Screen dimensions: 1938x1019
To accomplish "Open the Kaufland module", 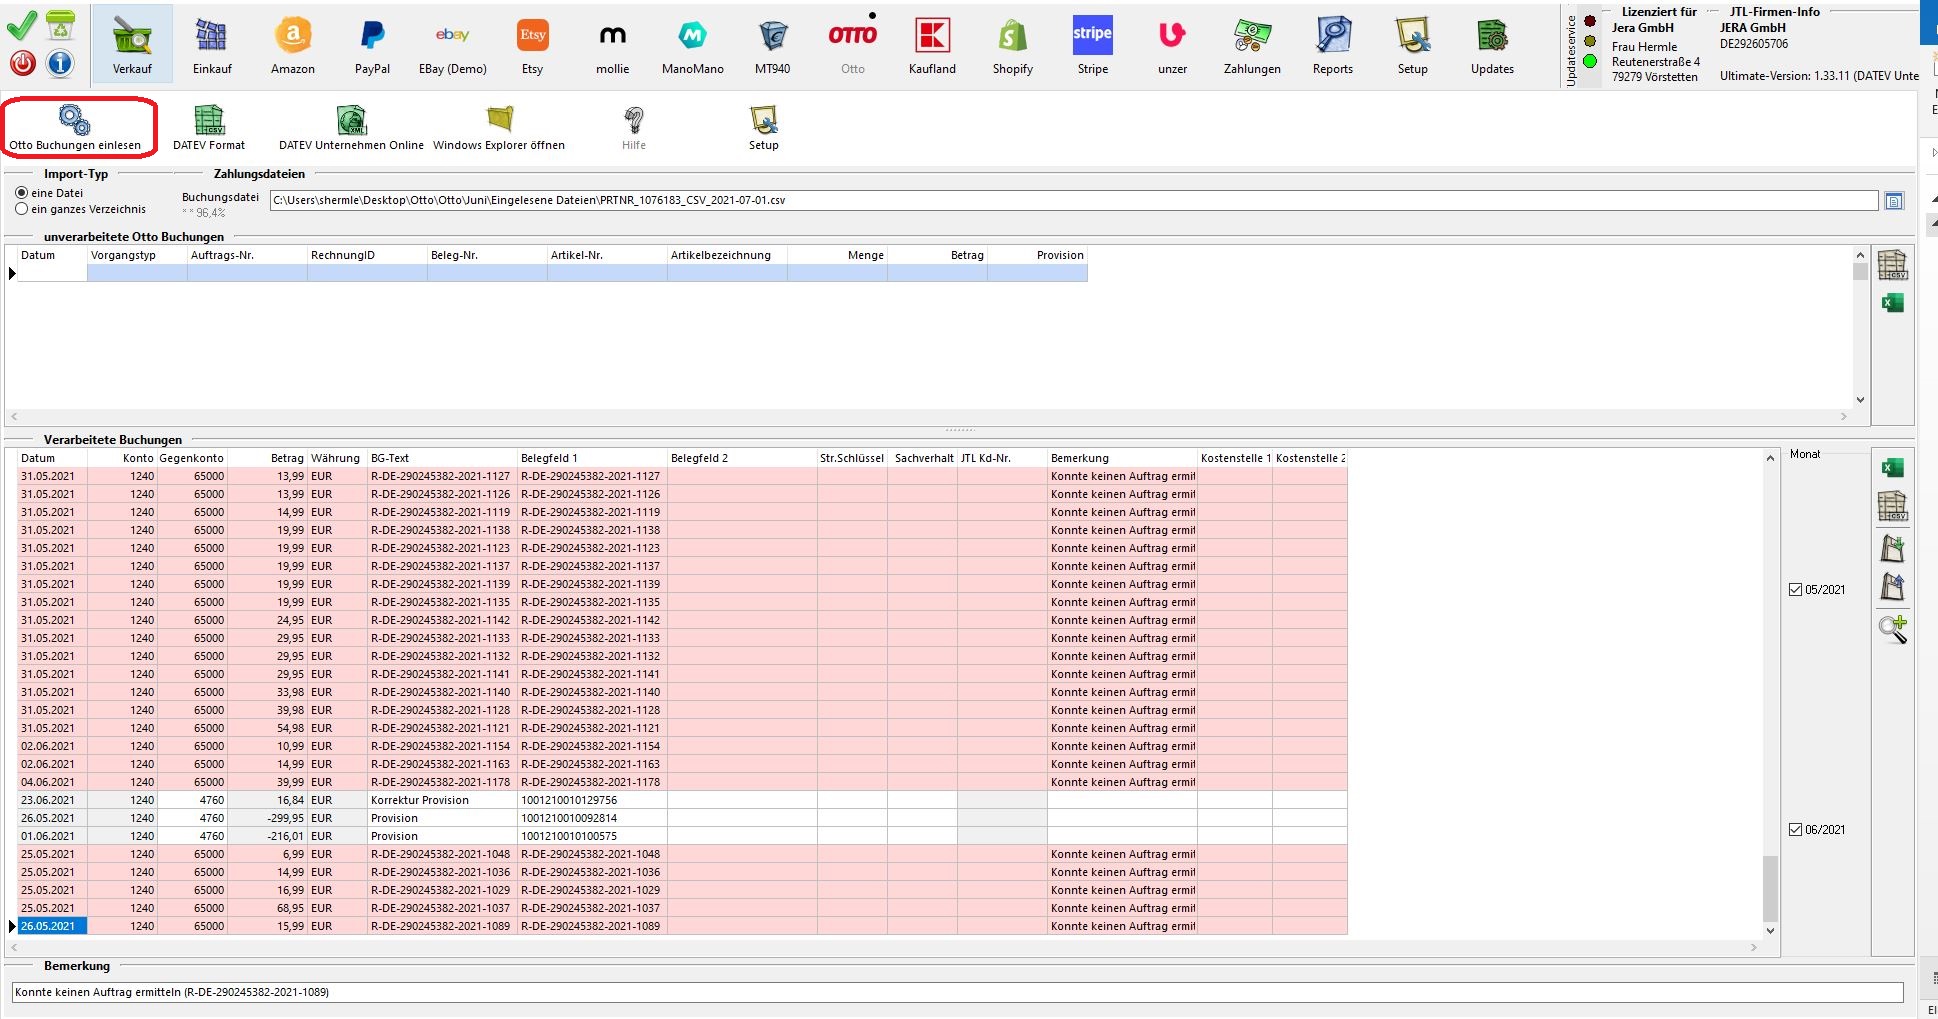I will (x=932, y=45).
